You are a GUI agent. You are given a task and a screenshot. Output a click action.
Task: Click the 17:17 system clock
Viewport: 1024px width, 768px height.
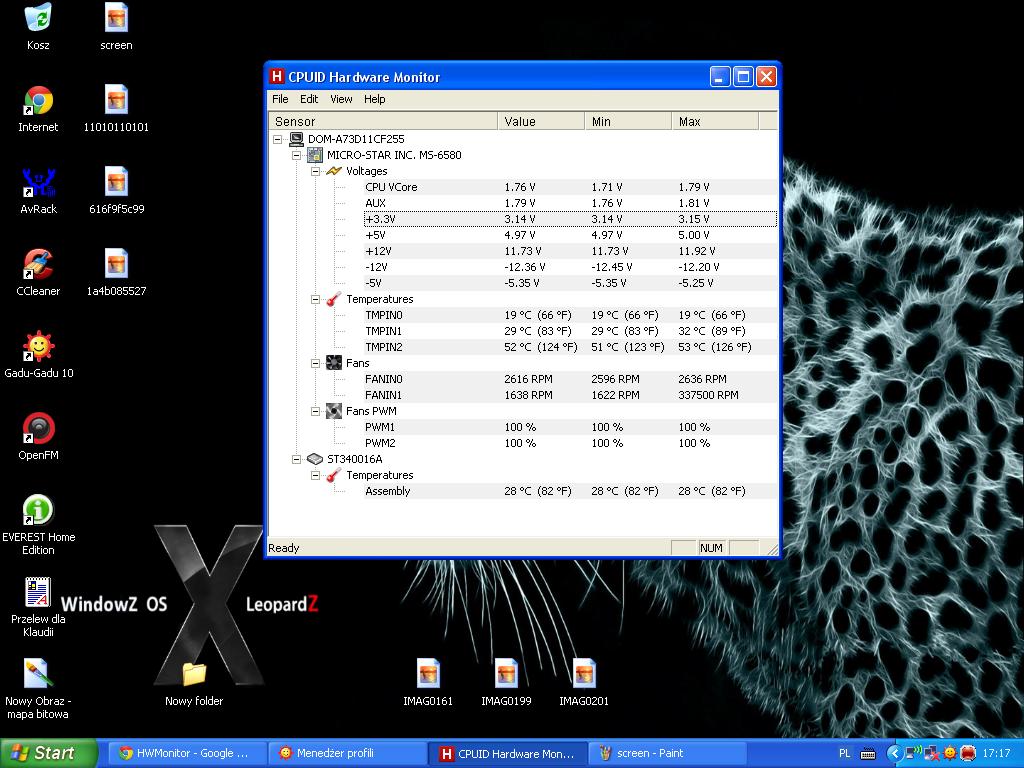coord(996,753)
